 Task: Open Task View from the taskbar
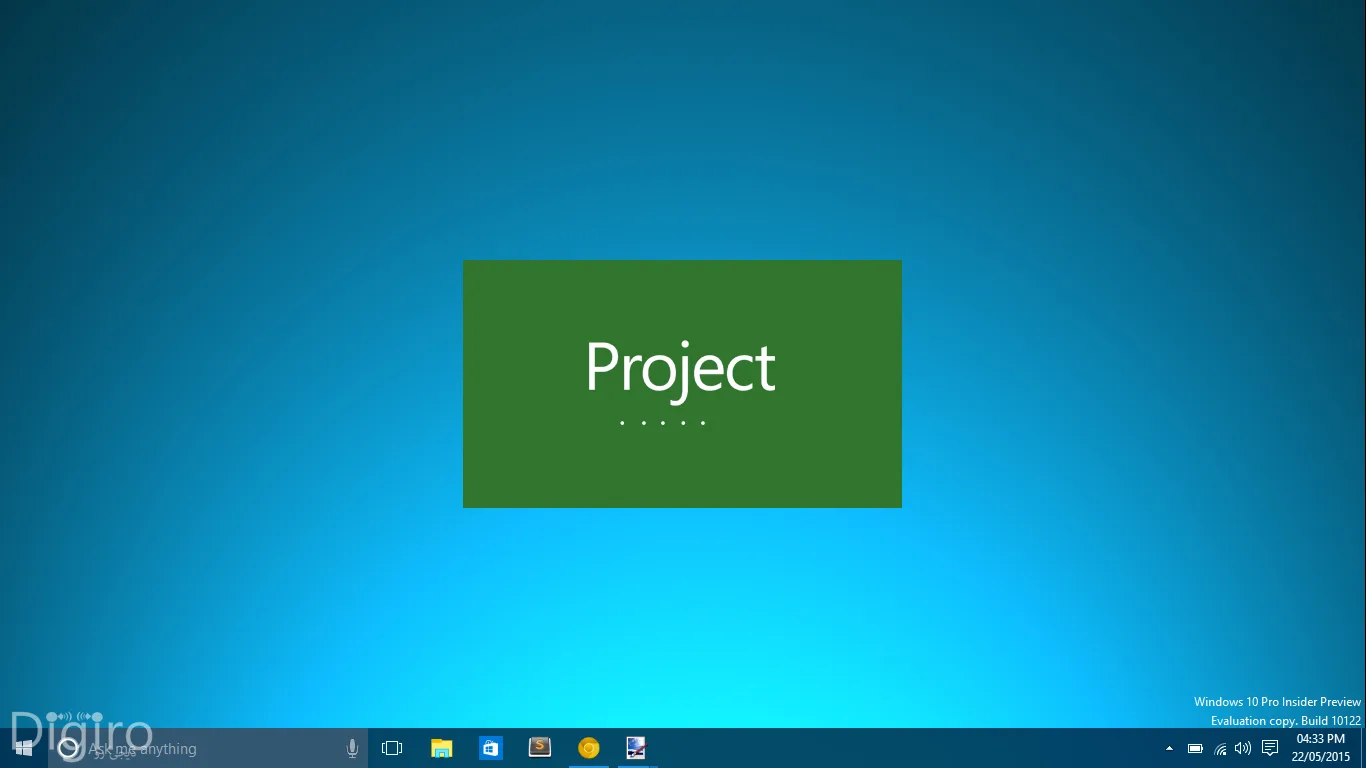pos(392,748)
